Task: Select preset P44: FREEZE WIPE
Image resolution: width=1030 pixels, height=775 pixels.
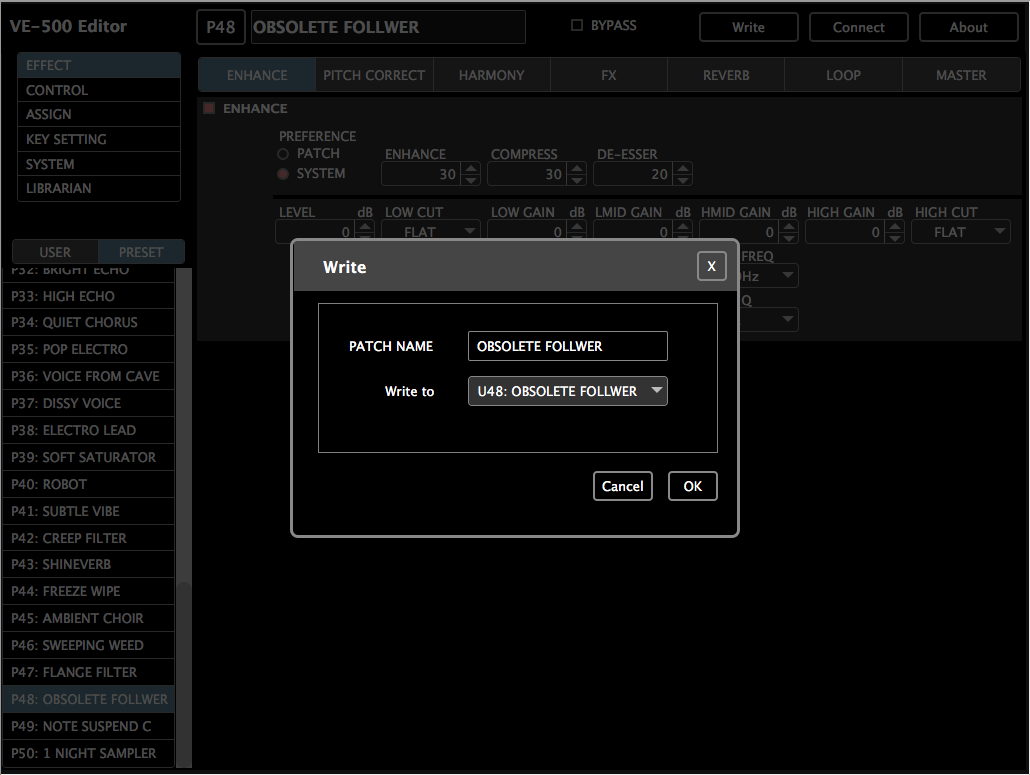Action: click(89, 591)
